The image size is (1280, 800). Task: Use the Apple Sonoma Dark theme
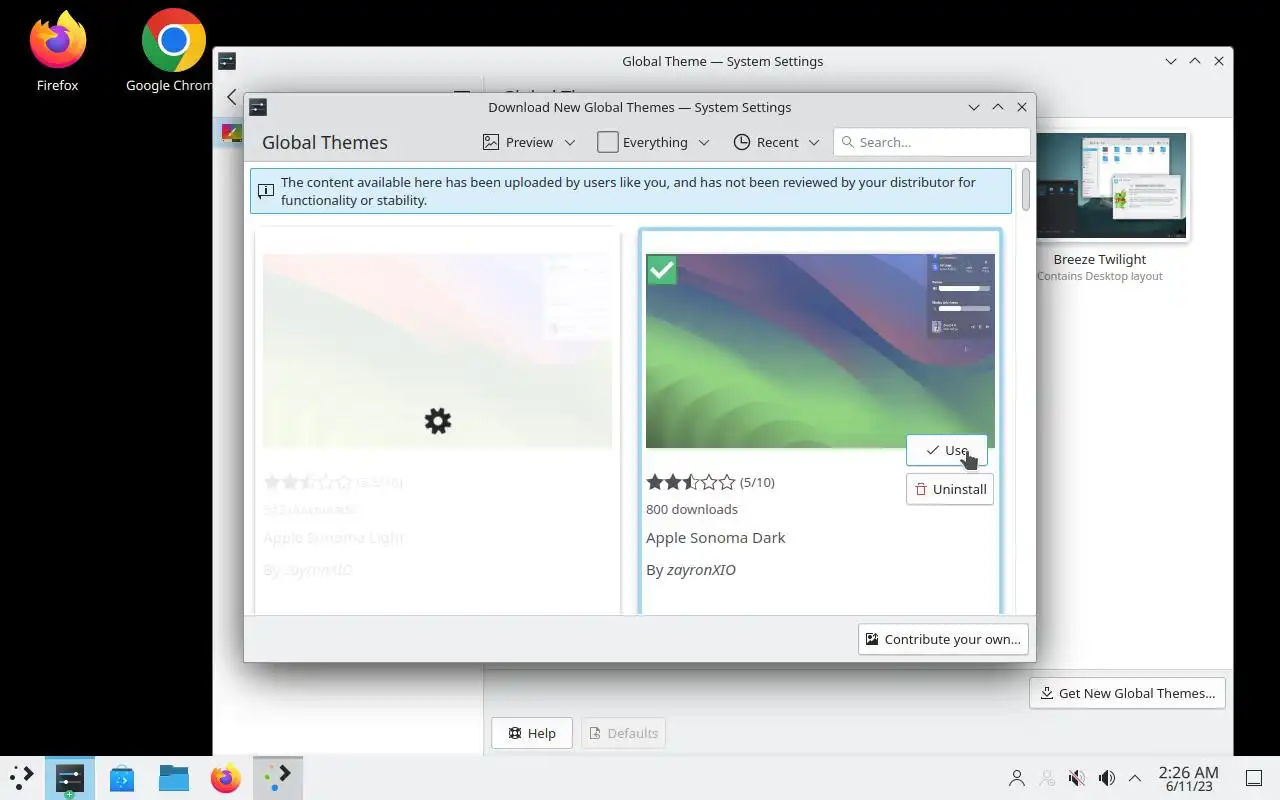point(946,450)
